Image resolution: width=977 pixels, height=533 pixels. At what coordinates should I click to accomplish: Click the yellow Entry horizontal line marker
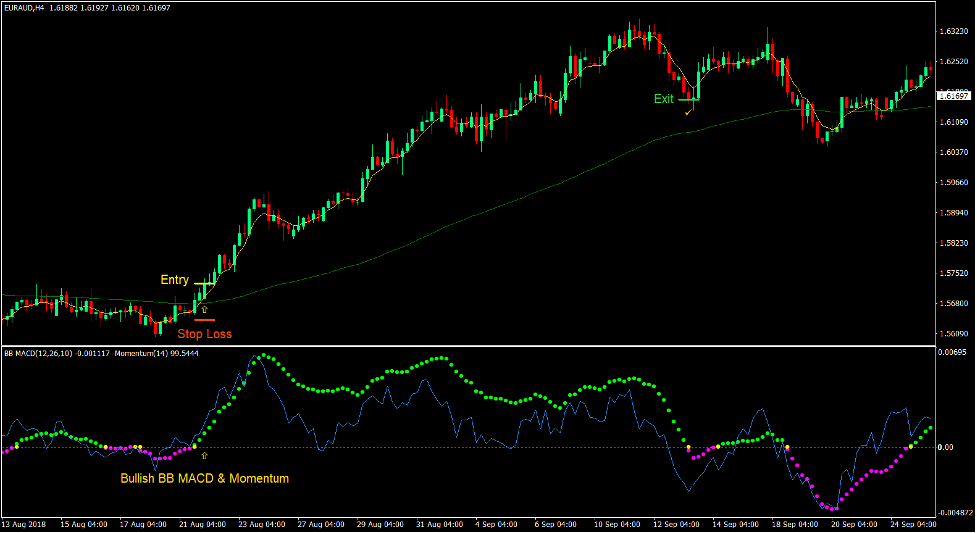(x=203, y=284)
